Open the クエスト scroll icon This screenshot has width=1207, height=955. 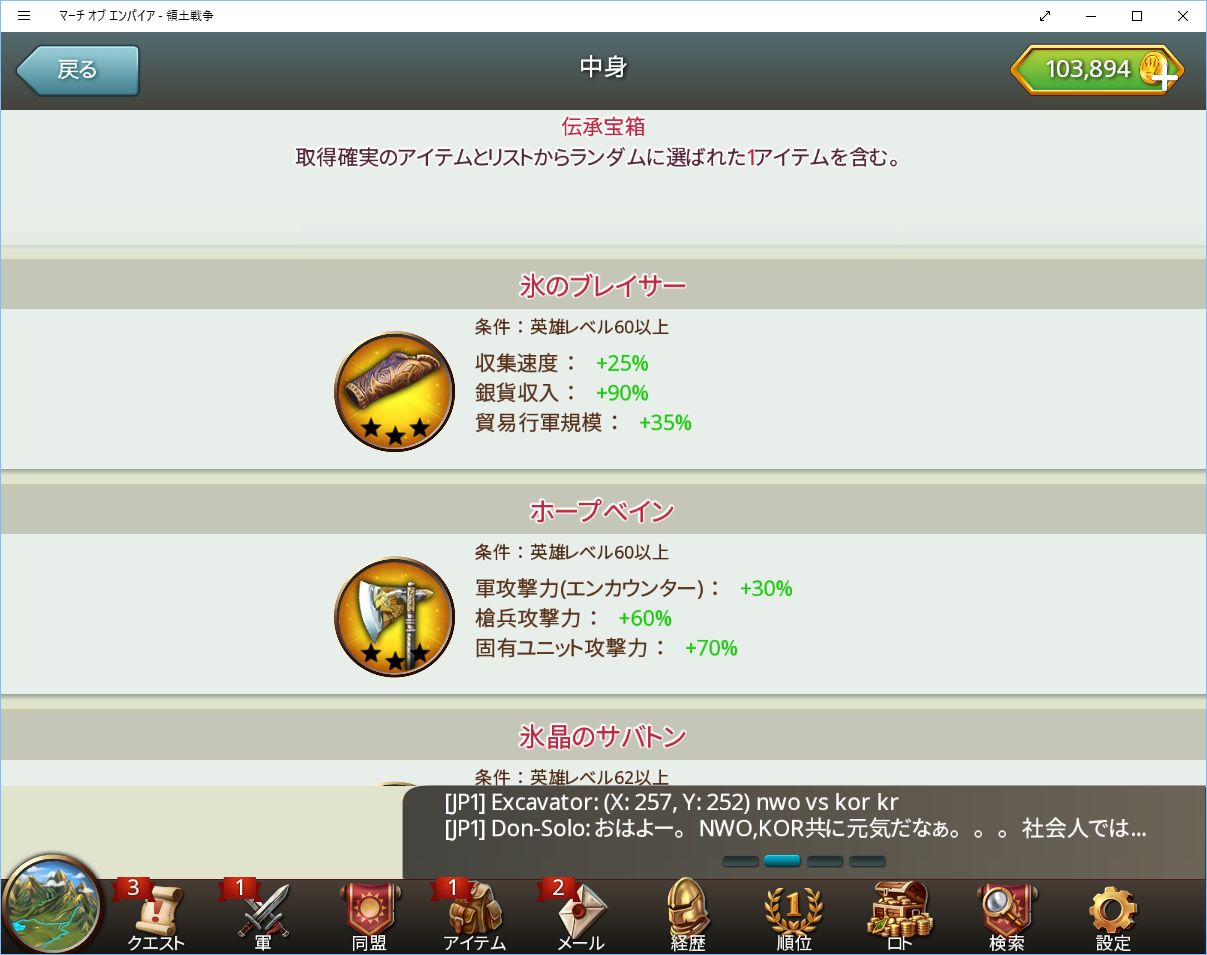[x=156, y=915]
